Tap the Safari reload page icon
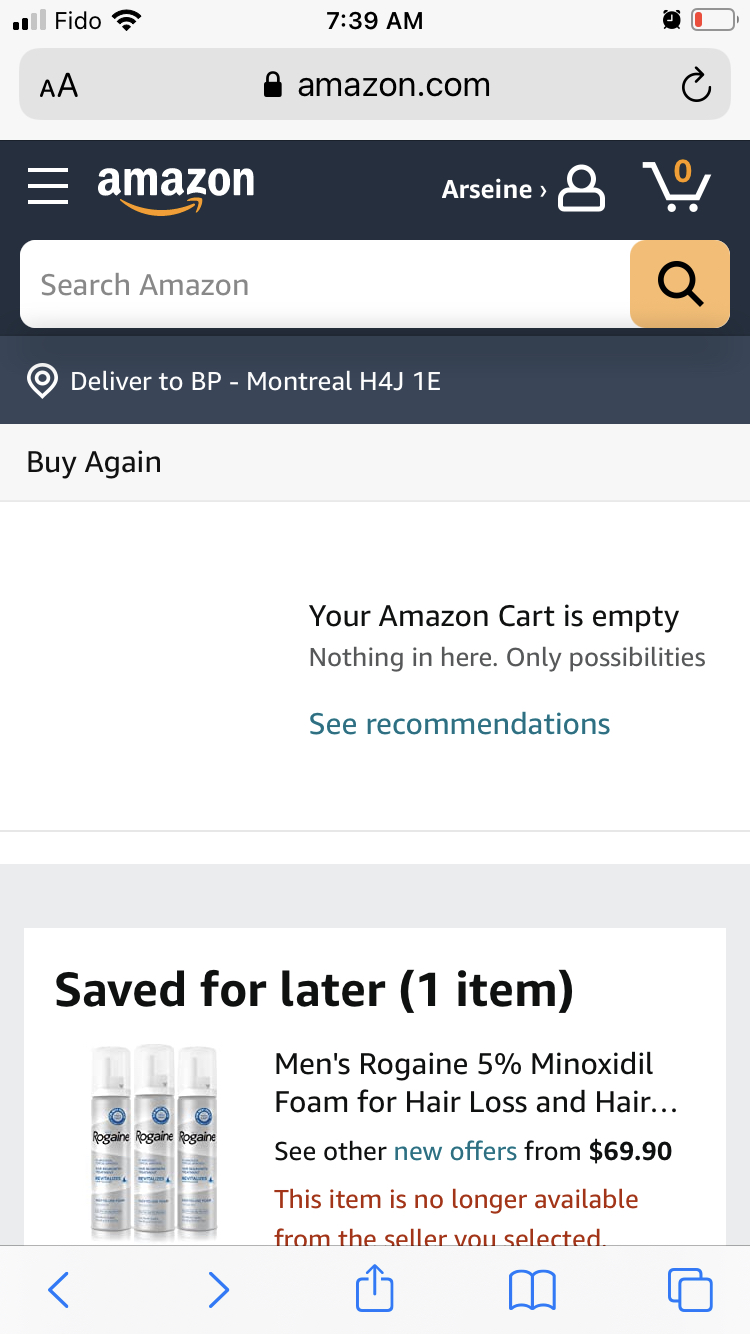Viewport: 750px width, 1334px height. click(696, 86)
